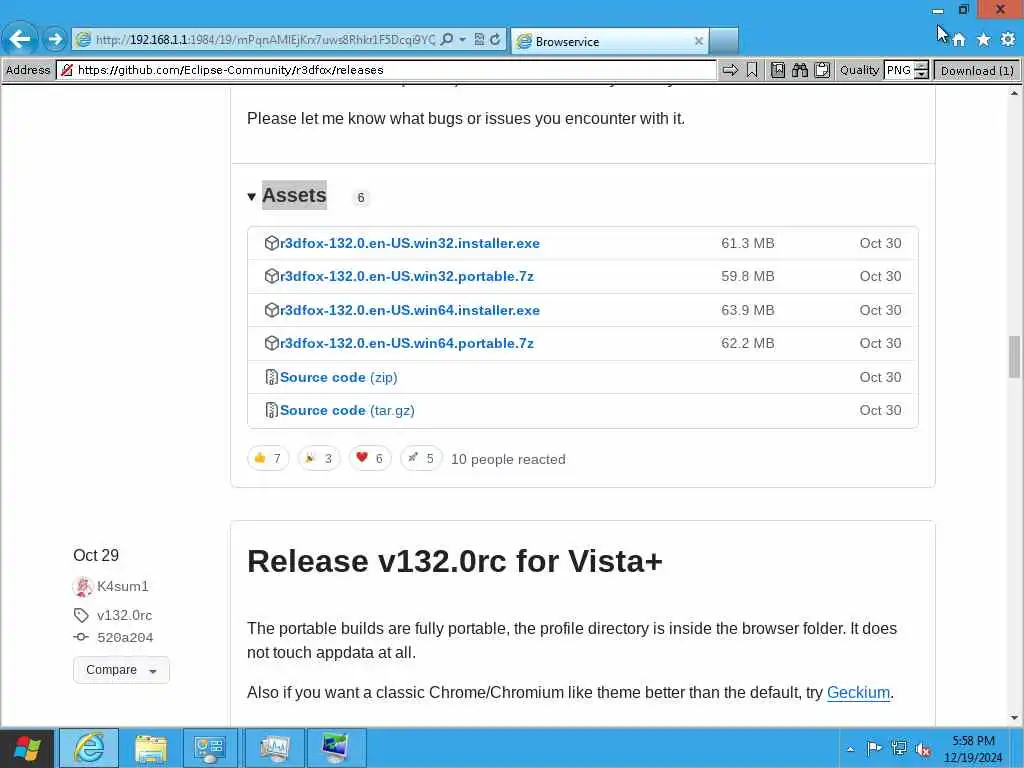The image size is (1024, 768).
Task: Click the 61.3 MB size text
Action: pyautogui.click(x=748, y=244)
